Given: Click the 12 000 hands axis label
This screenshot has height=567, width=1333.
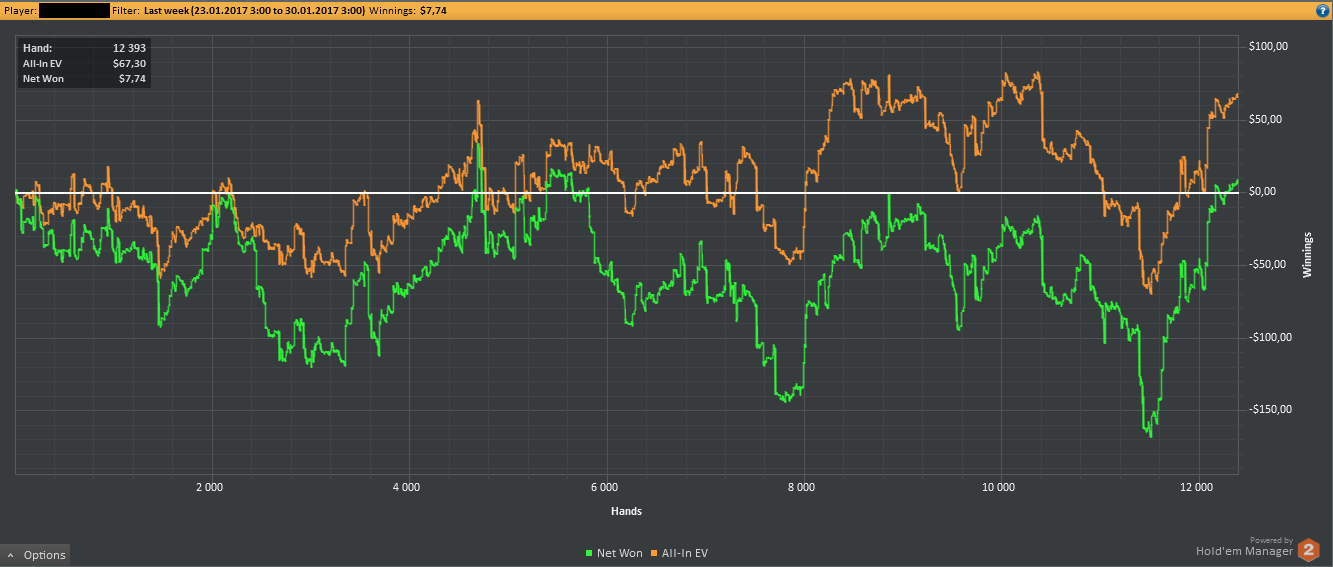Looking at the screenshot, I should [x=1196, y=487].
